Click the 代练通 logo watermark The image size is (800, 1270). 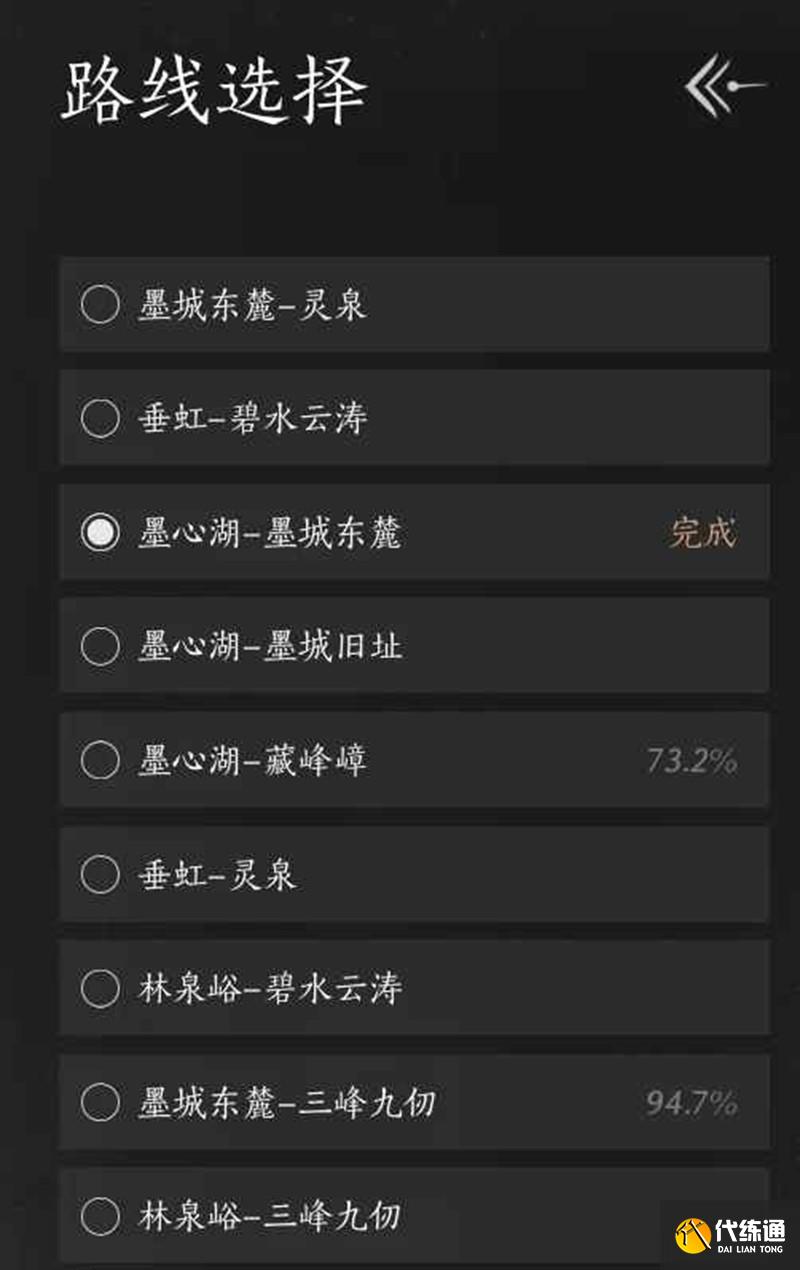tap(731, 1236)
